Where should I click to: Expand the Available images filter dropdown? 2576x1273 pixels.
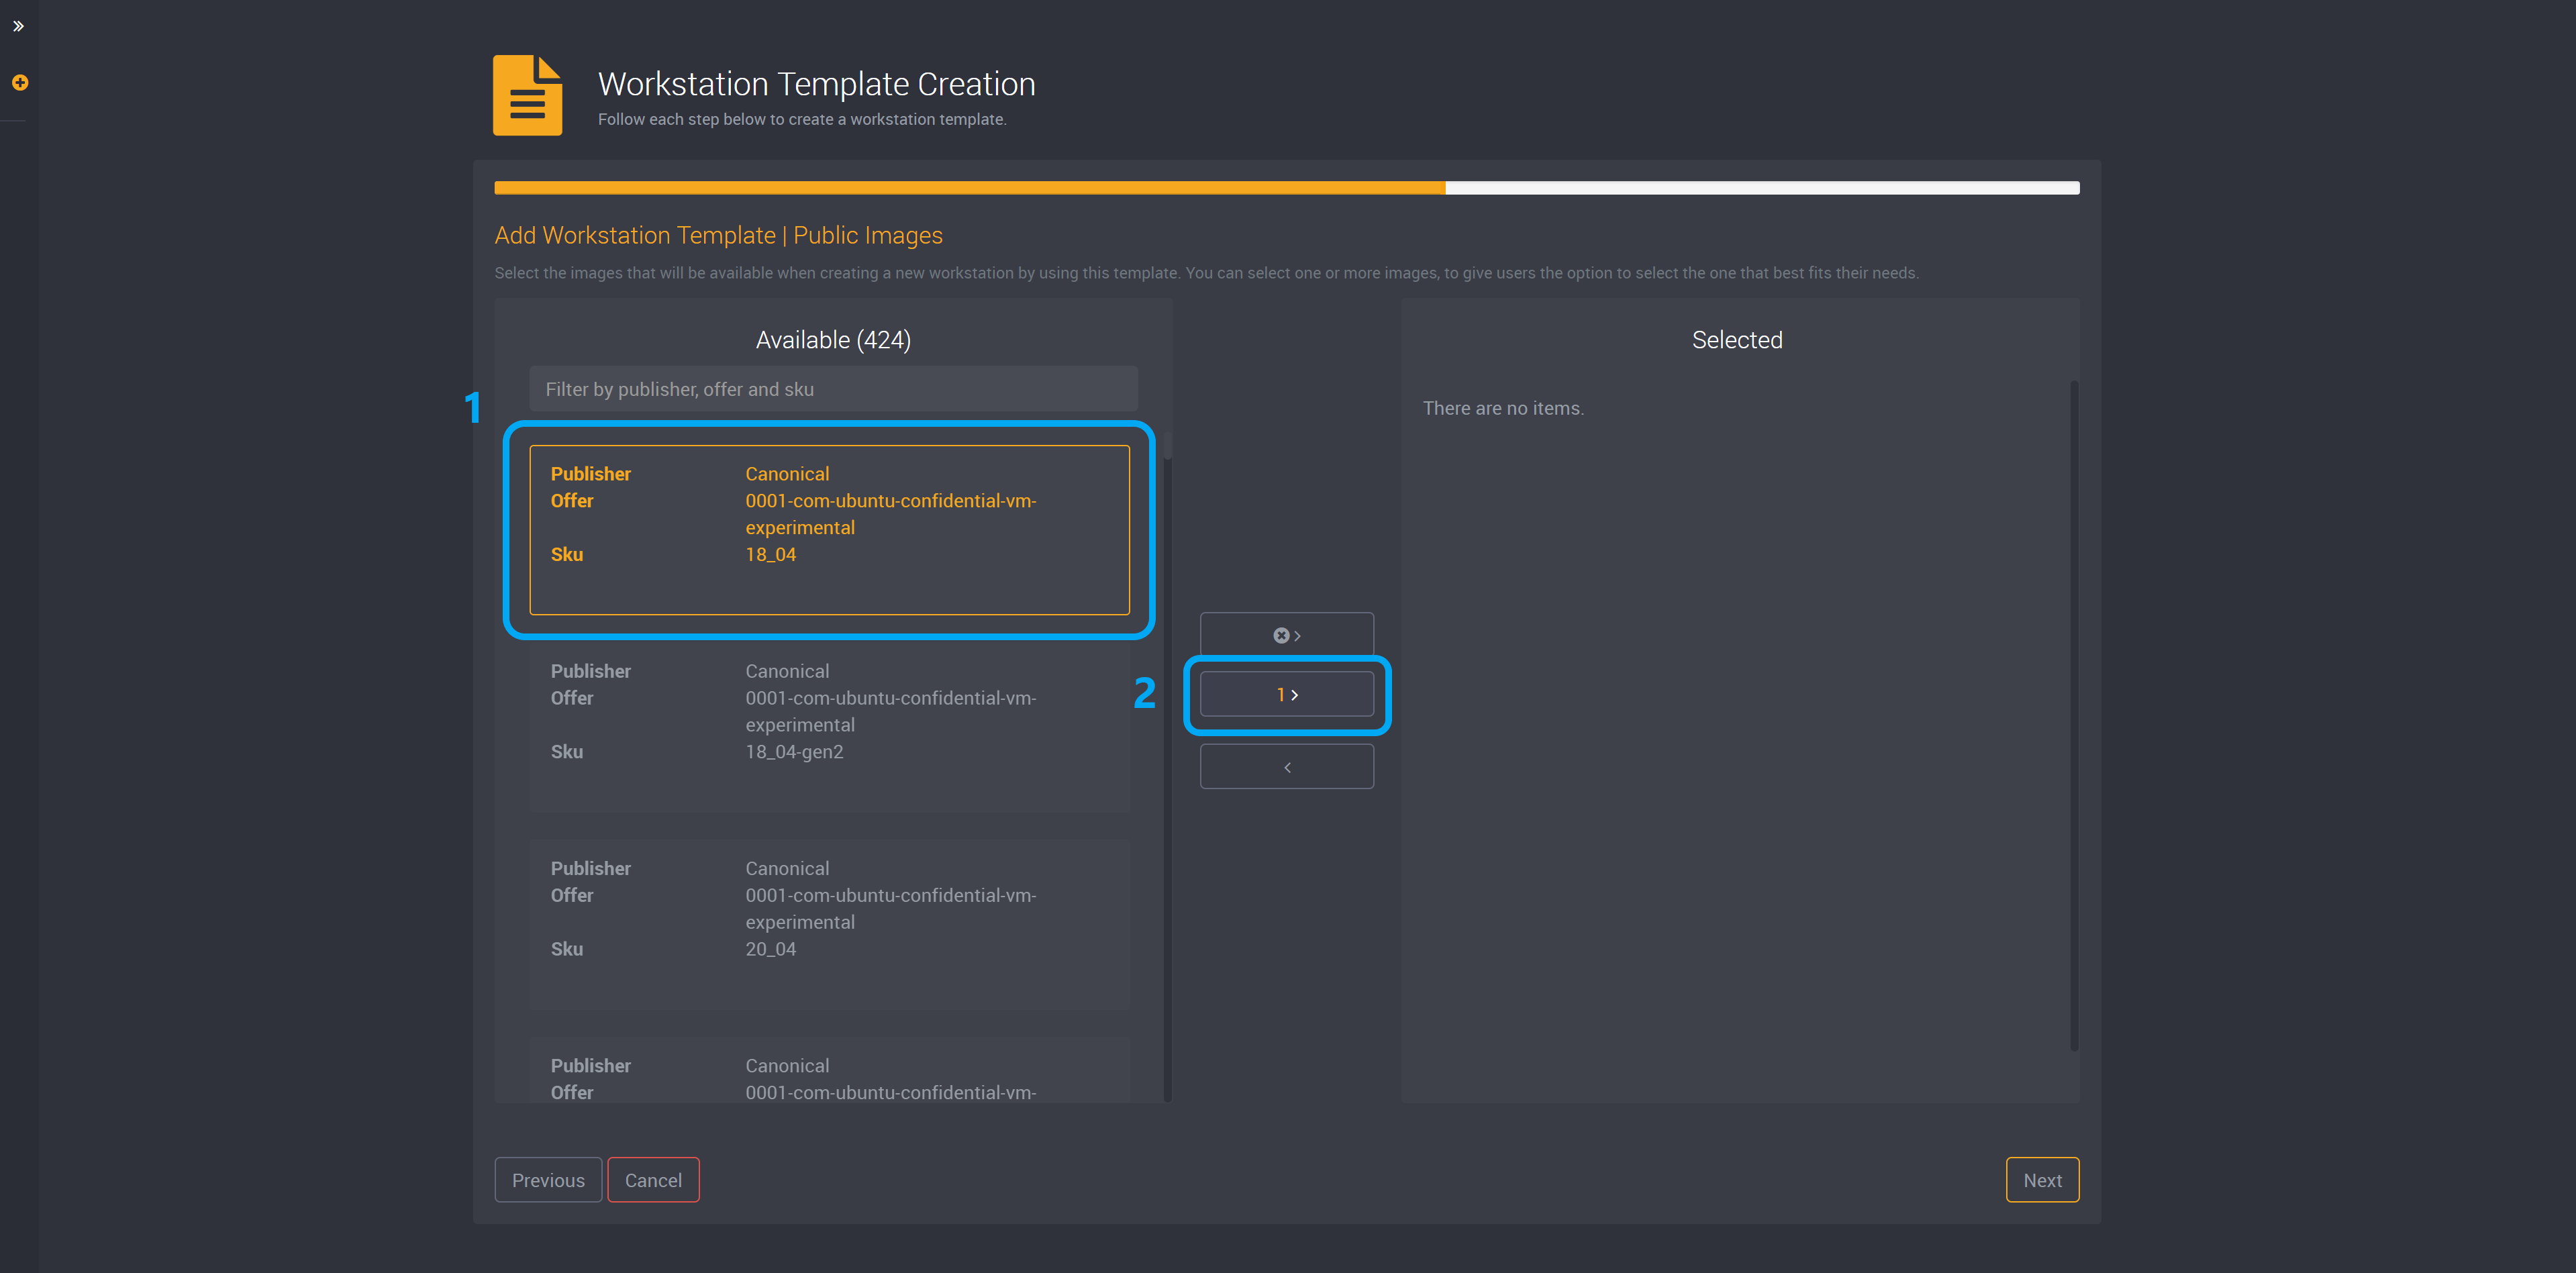pos(832,388)
